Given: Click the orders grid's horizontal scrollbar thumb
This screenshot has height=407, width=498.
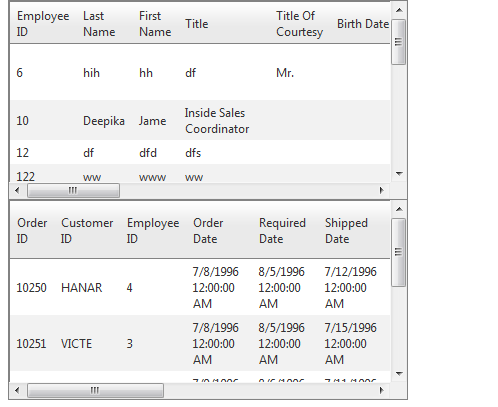Looking at the screenshot, I should [x=95, y=390].
